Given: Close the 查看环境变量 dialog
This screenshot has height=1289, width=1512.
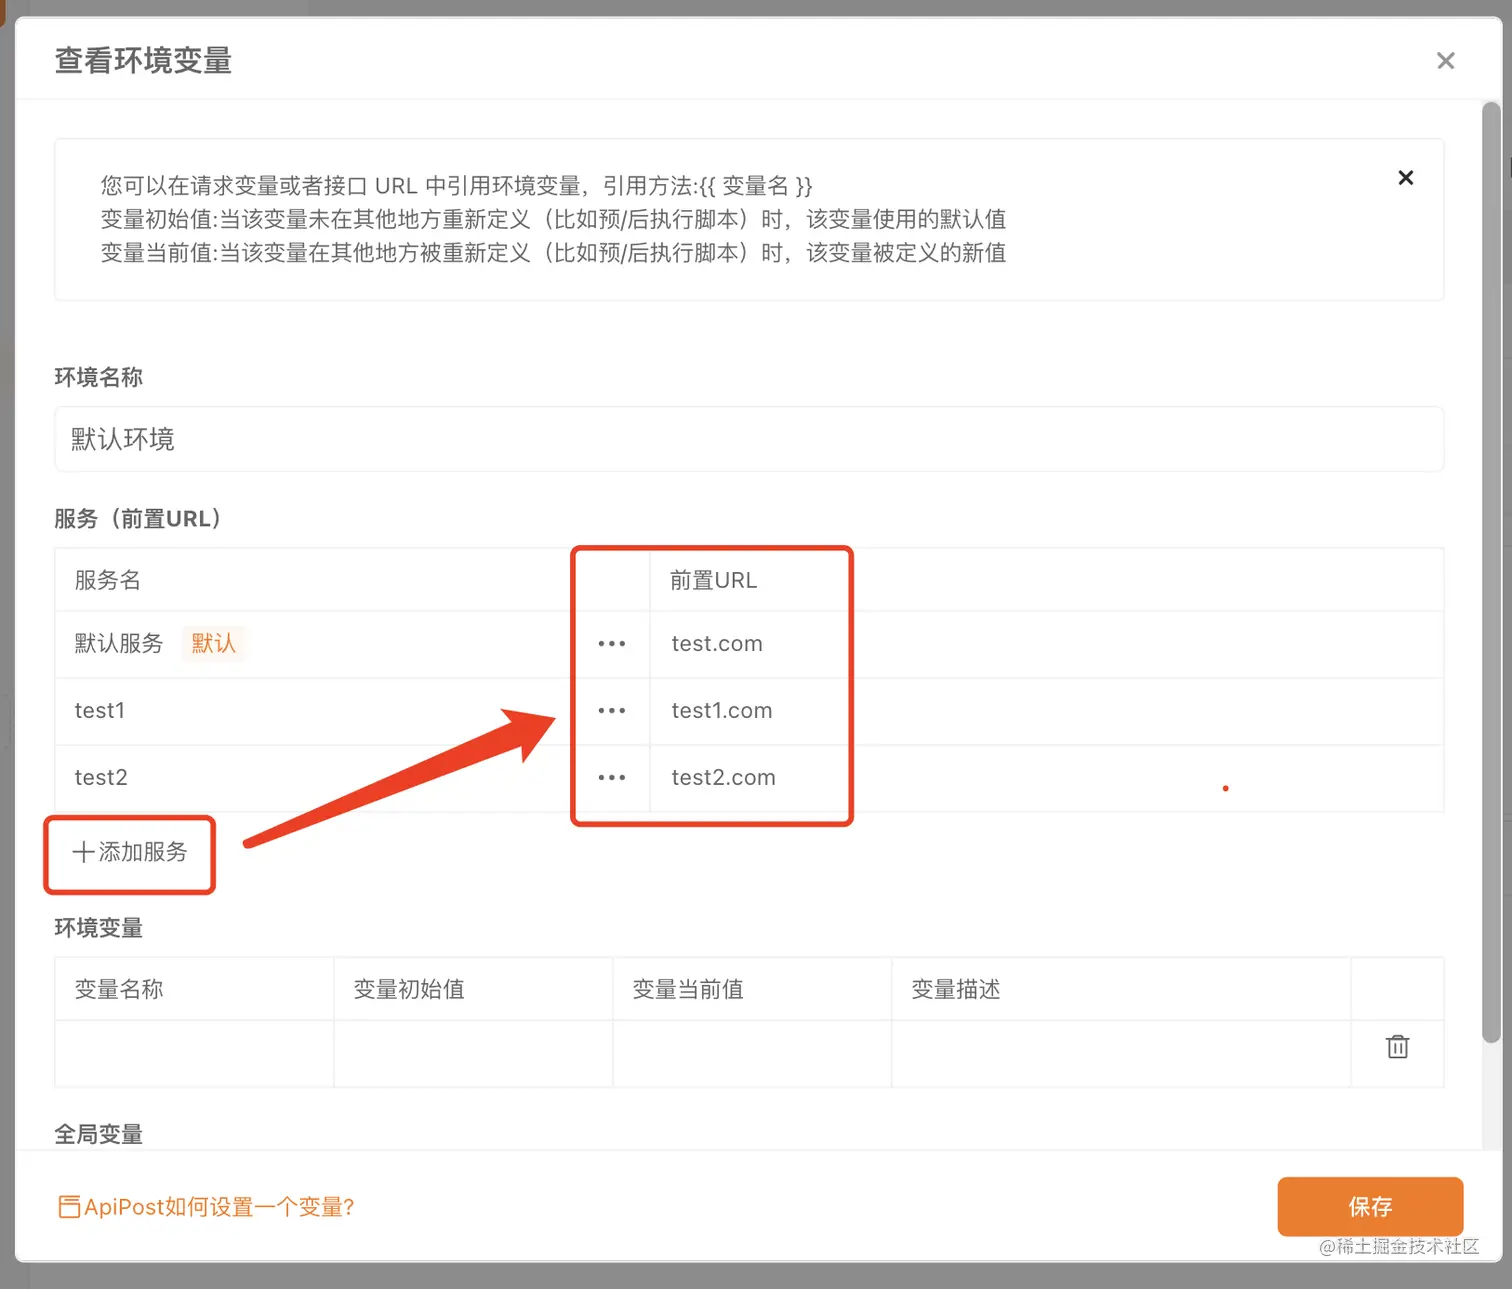Looking at the screenshot, I should click(1445, 61).
